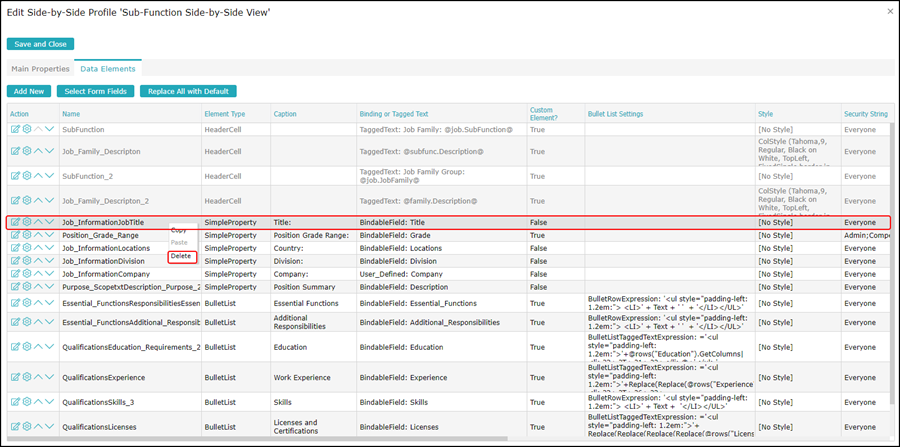The image size is (900, 447).
Task: Click the edit icon for SubFunction row
Action: (15, 129)
